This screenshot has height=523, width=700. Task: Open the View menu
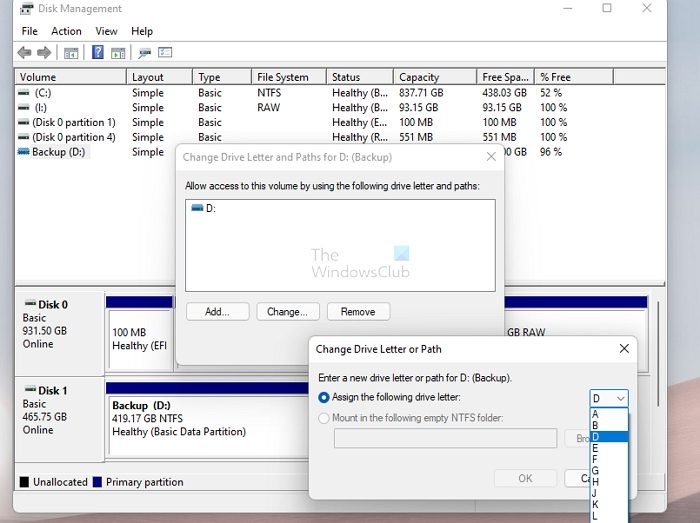tap(106, 31)
